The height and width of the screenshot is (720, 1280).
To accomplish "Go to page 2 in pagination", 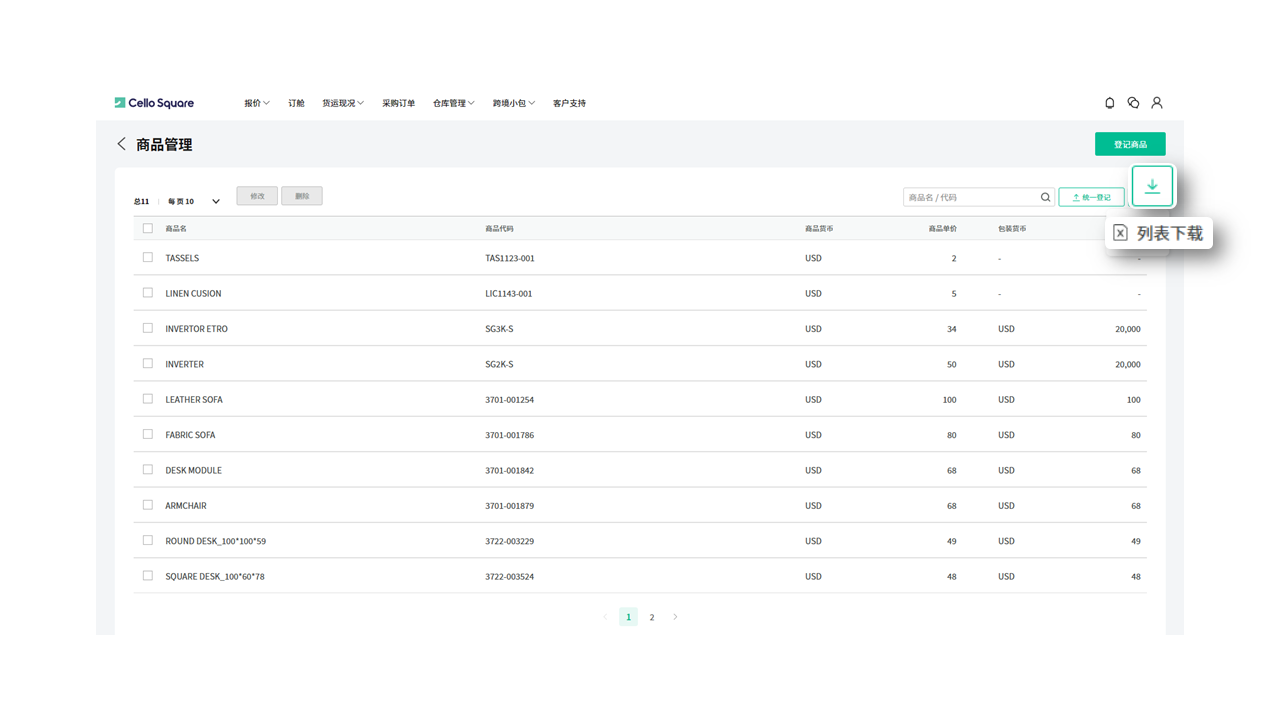I will [652, 617].
